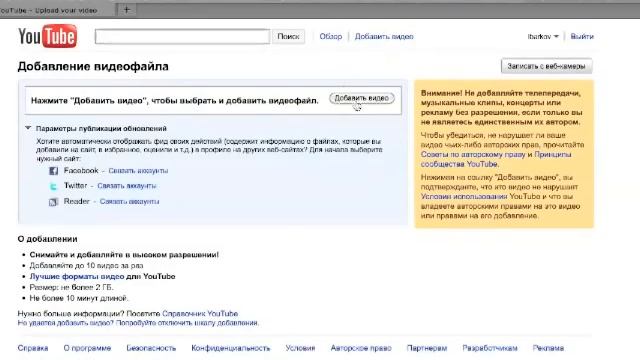Click Записать с веб-камеры button
This screenshot has width=640, height=360.
(x=547, y=66)
